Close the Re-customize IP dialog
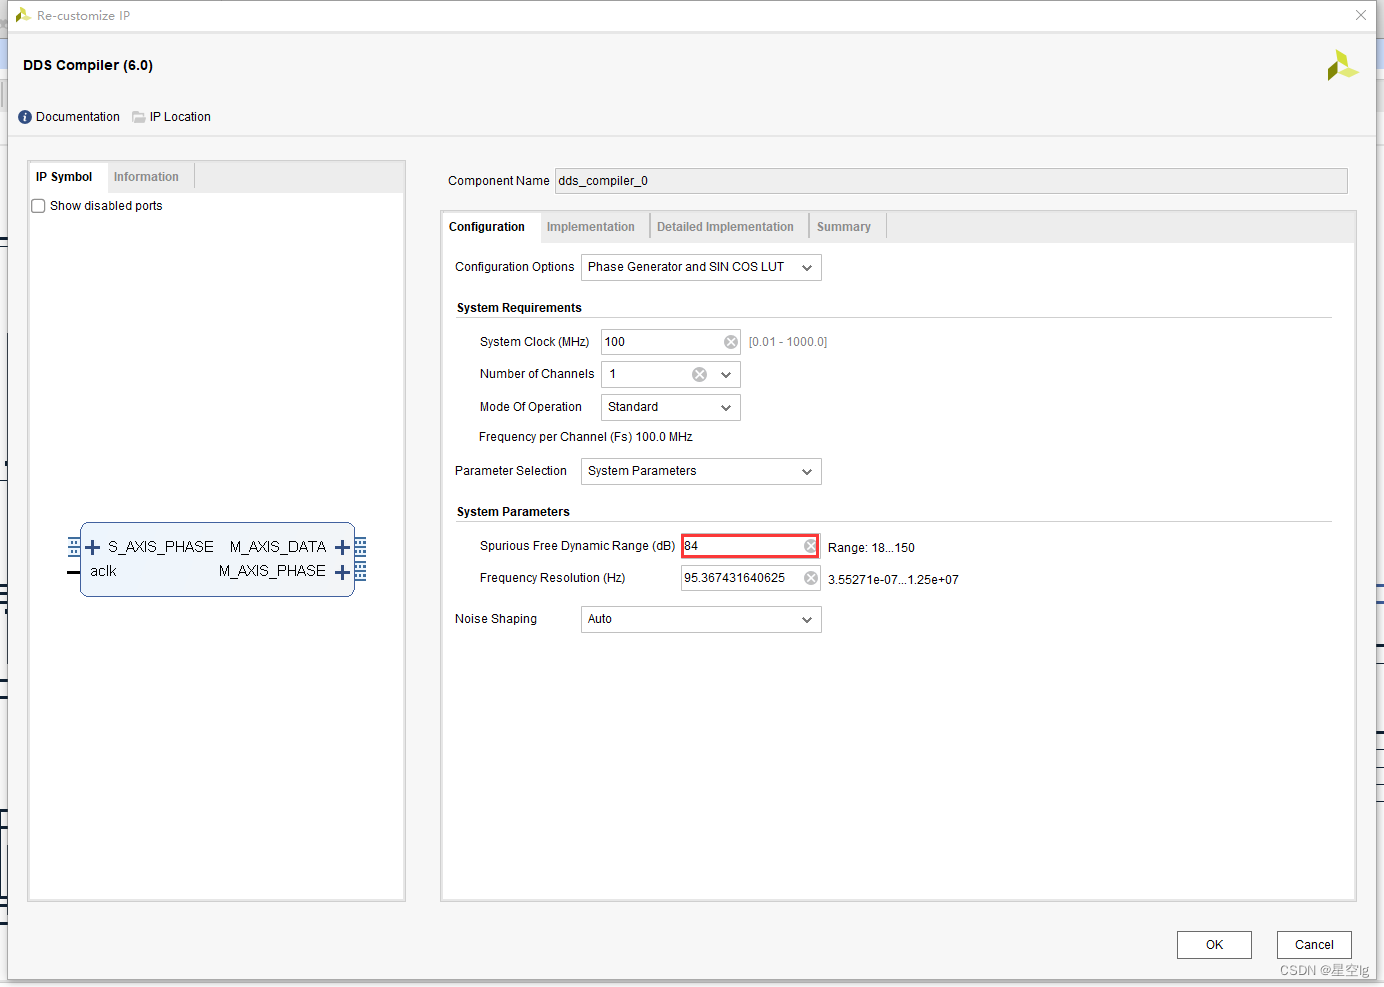Screen dimensions: 1384x987 [1361, 15]
